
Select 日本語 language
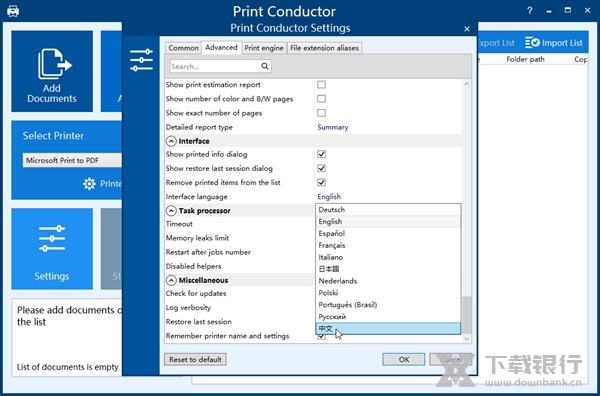(x=388, y=269)
